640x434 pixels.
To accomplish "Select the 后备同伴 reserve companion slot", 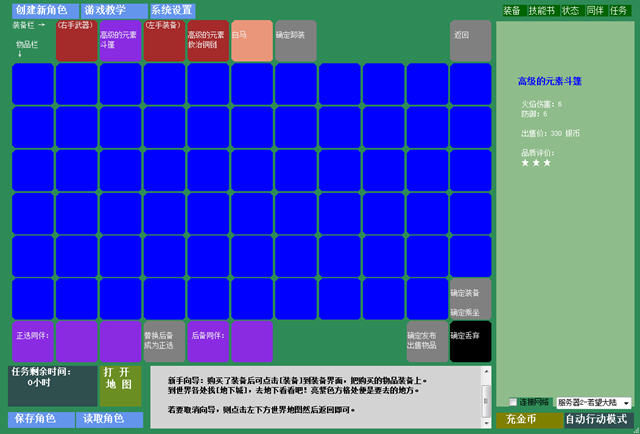I will [208, 341].
